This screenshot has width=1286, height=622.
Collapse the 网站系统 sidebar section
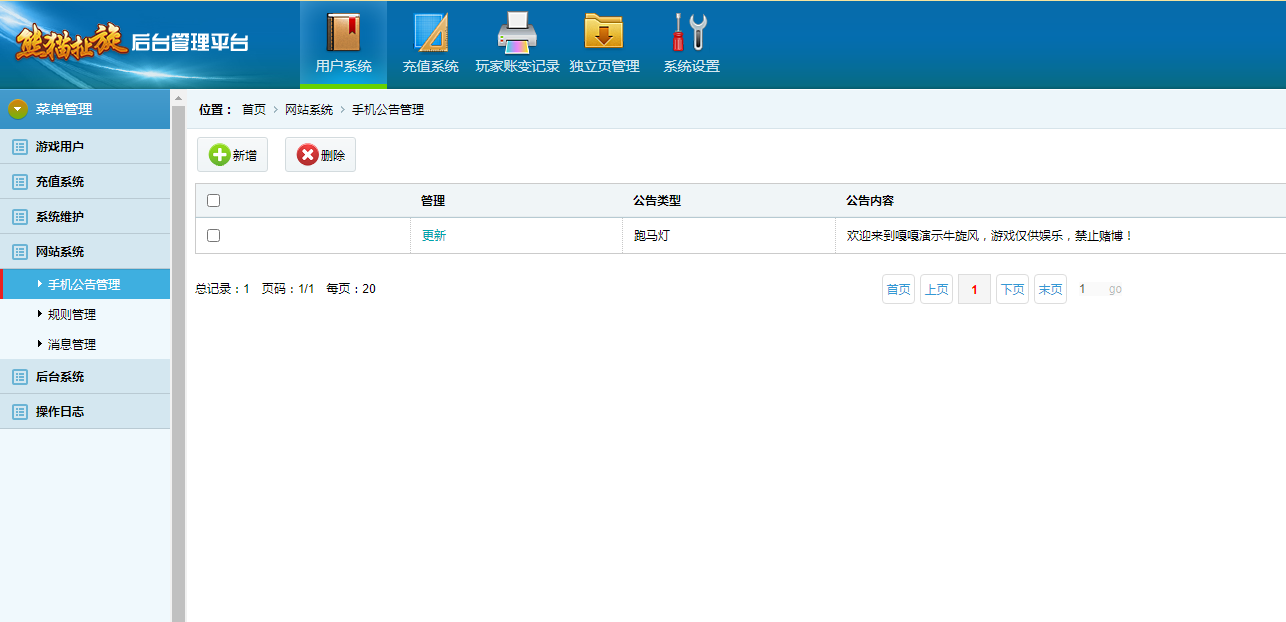[60, 252]
